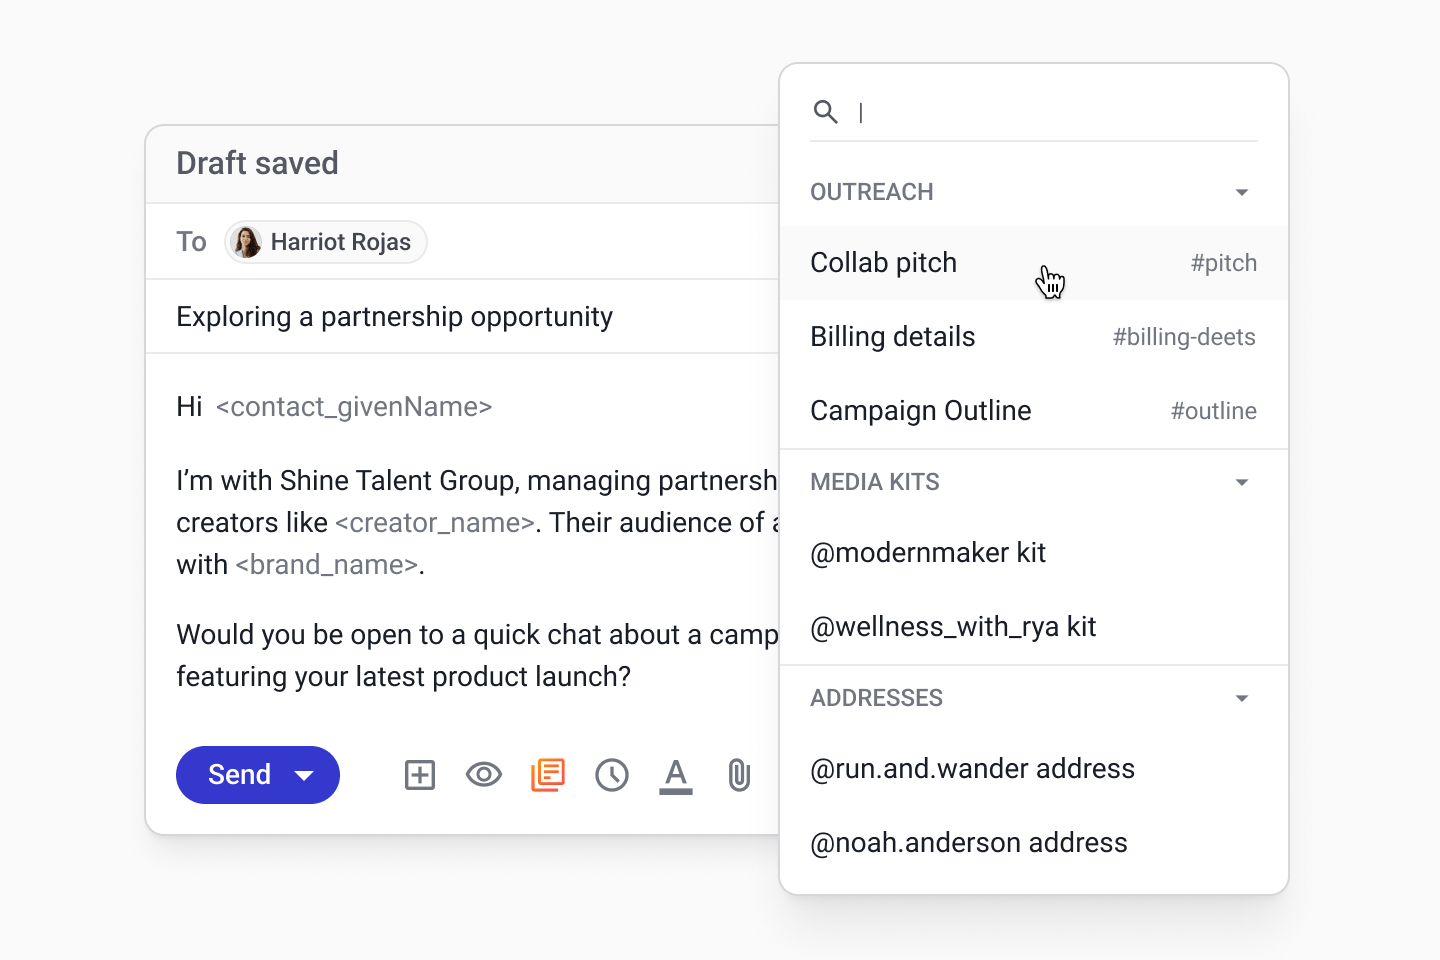Toggle the eye preview icon

tap(484, 775)
